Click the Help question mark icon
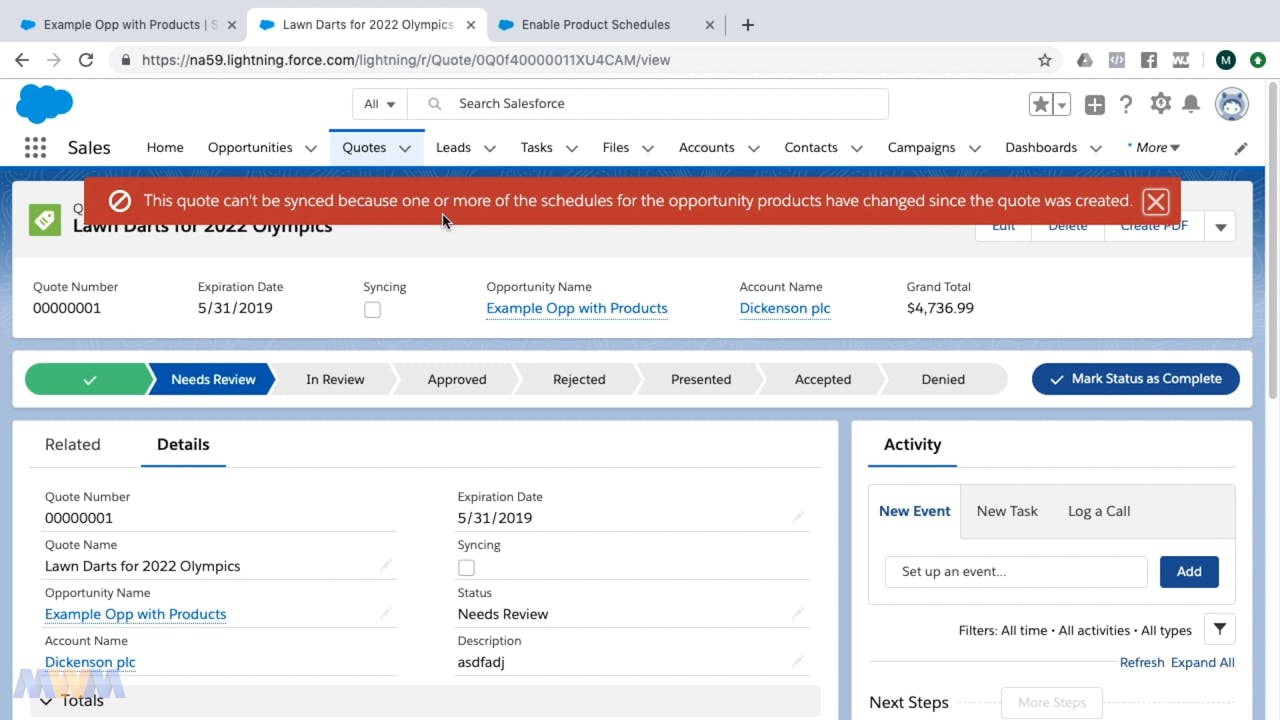 (x=1126, y=104)
